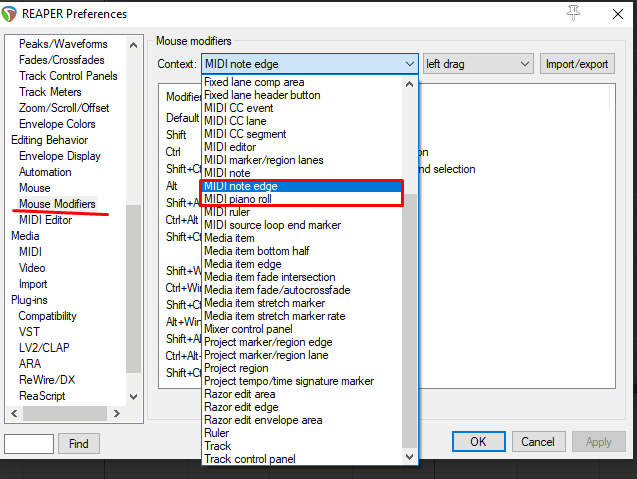Screen dimensions: 637x479
Task: Select MIDI piano roll option
Action: coord(302,199)
